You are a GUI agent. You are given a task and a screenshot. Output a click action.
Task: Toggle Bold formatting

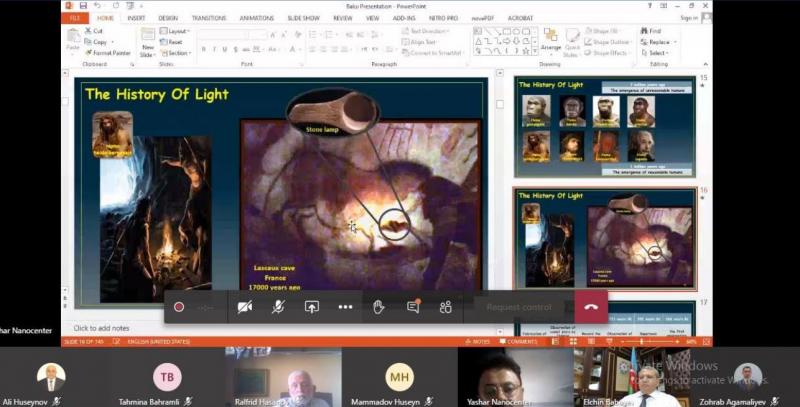[204, 49]
